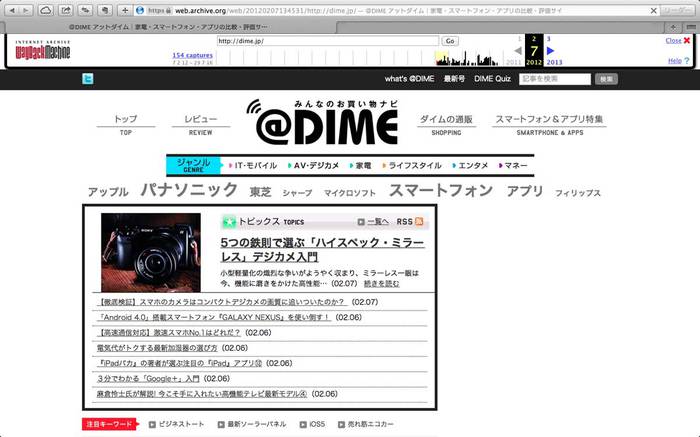Open what's @DIME link
This screenshot has height=437, width=700.
tap(409, 79)
